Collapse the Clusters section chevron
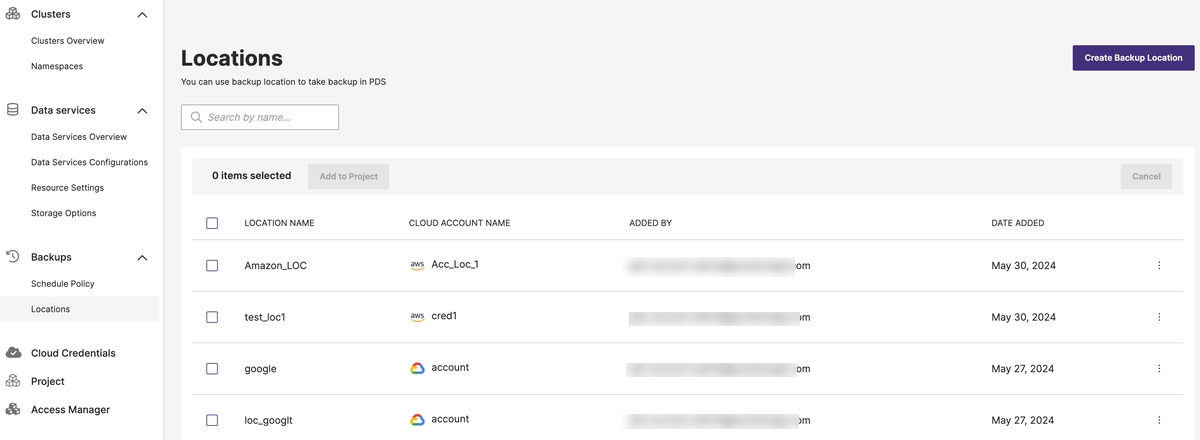This screenshot has width=1200, height=440. [x=142, y=15]
